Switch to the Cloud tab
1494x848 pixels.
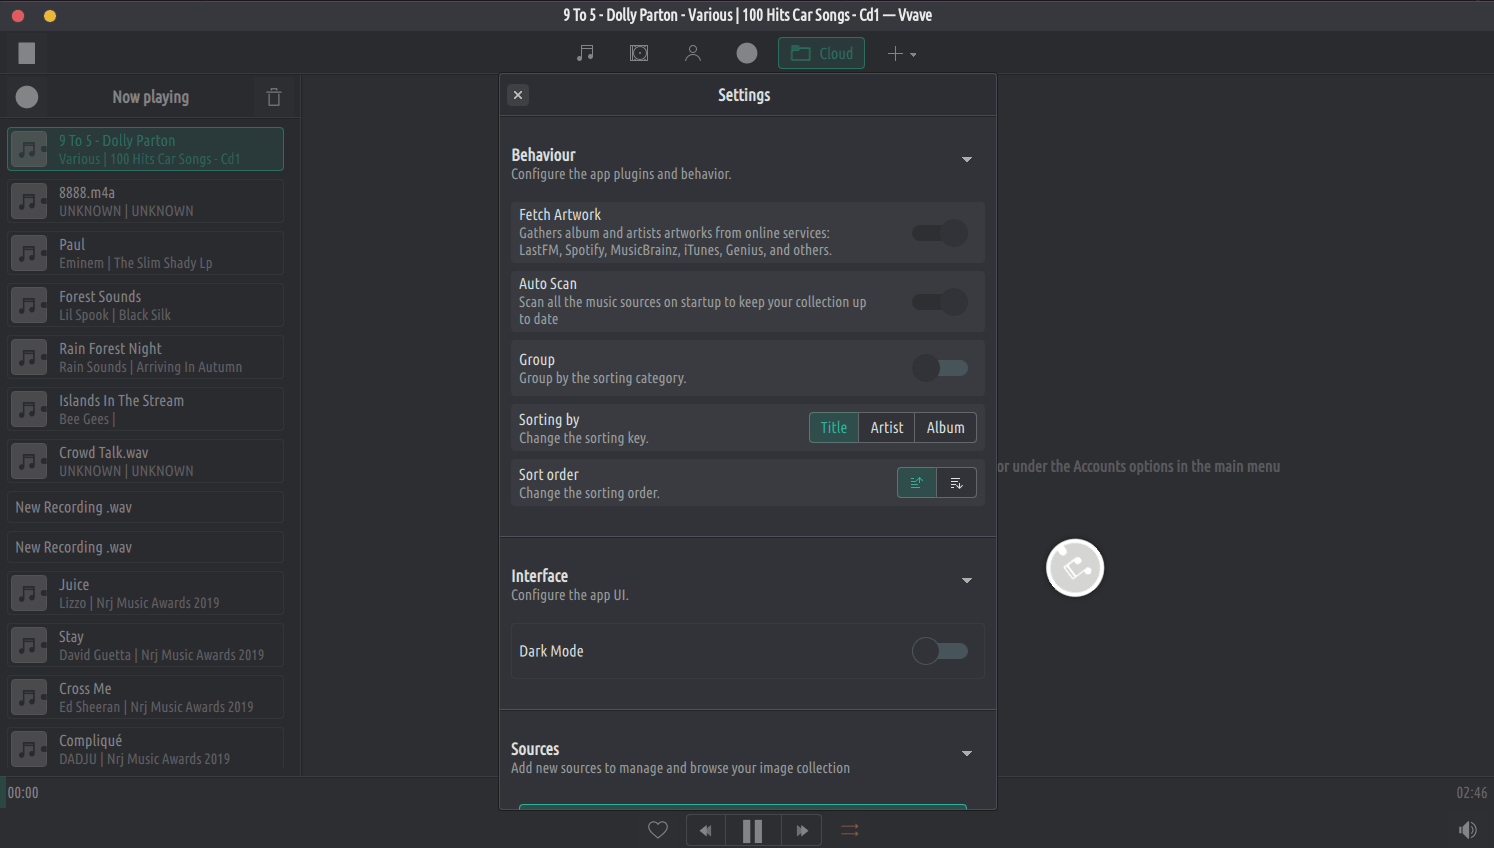[x=821, y=54]
